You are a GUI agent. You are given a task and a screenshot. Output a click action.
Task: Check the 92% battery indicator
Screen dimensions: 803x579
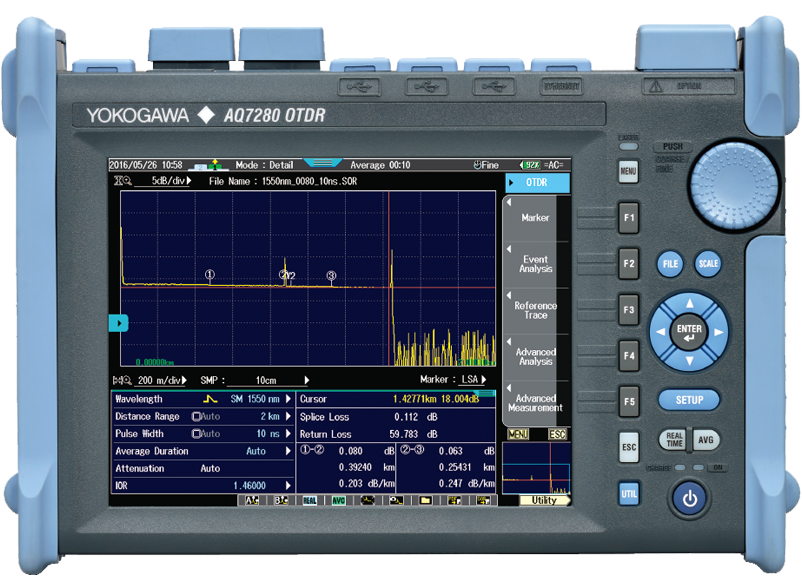click(x=531, y=165)
